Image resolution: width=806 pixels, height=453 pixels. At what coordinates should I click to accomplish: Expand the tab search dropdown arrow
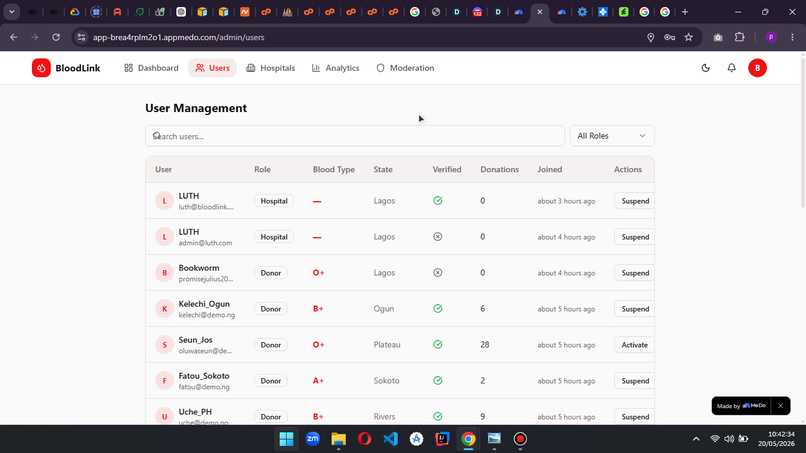click(11, 12)
